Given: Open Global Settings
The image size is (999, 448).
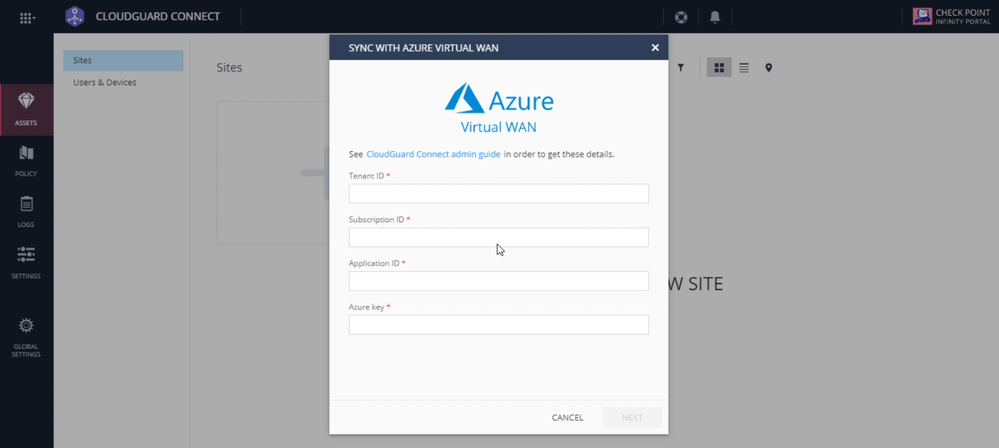Looking at the screenshot, I should [x=26, y=336].
